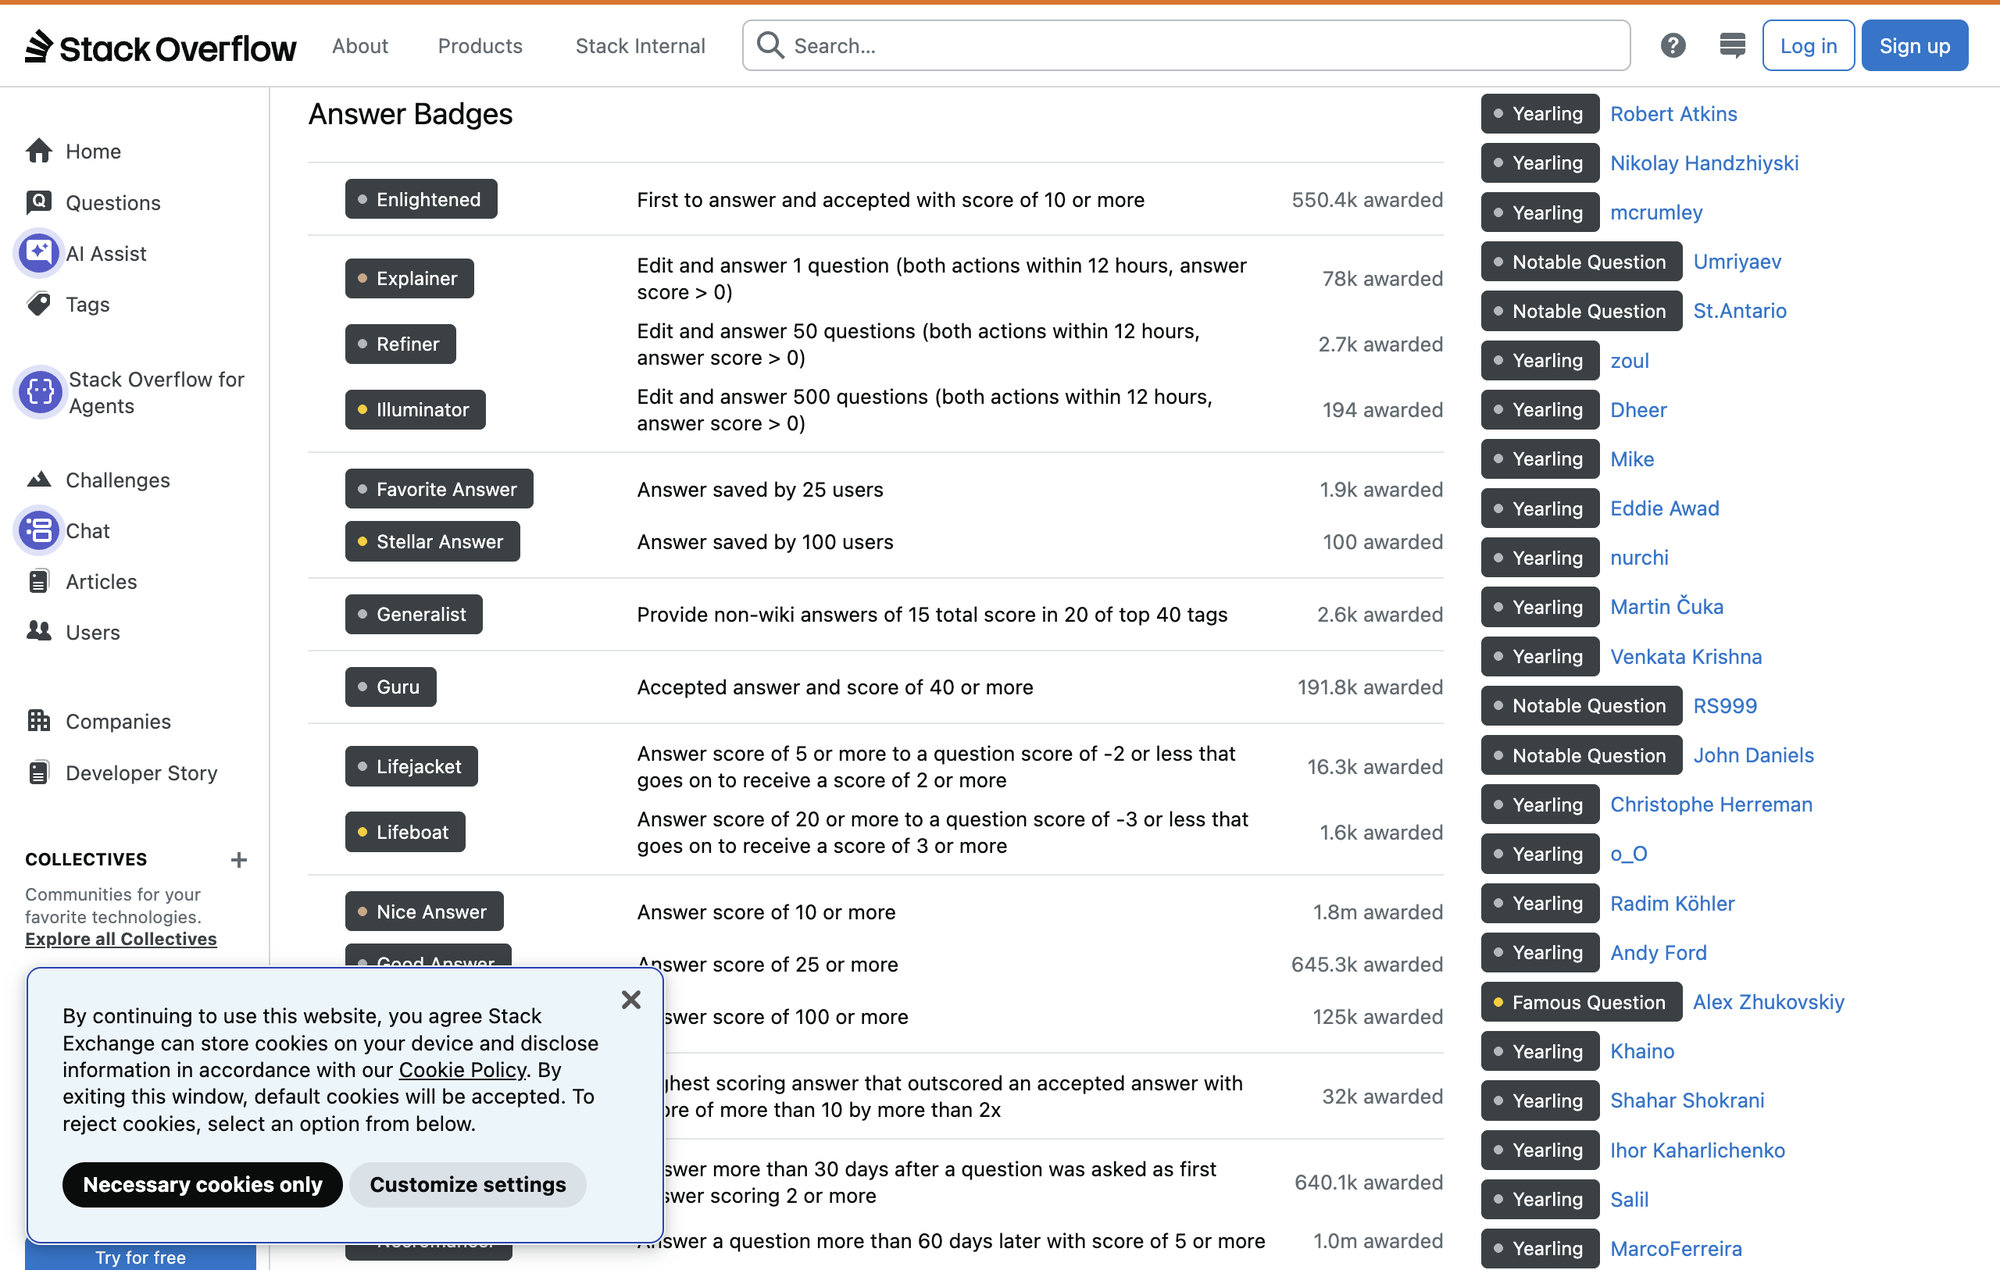
Task: Click the Developer Story icon
Action: click(39, 772)
